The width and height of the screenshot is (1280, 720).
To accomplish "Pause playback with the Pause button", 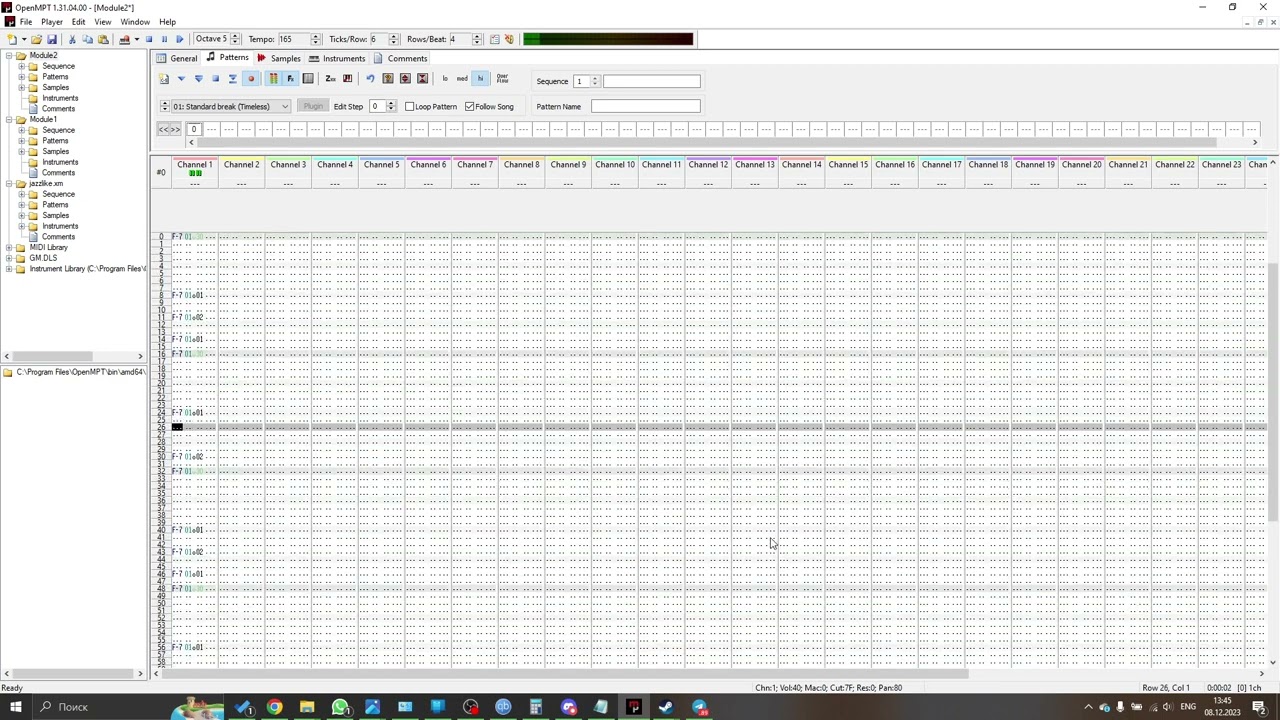I will 164,39.
